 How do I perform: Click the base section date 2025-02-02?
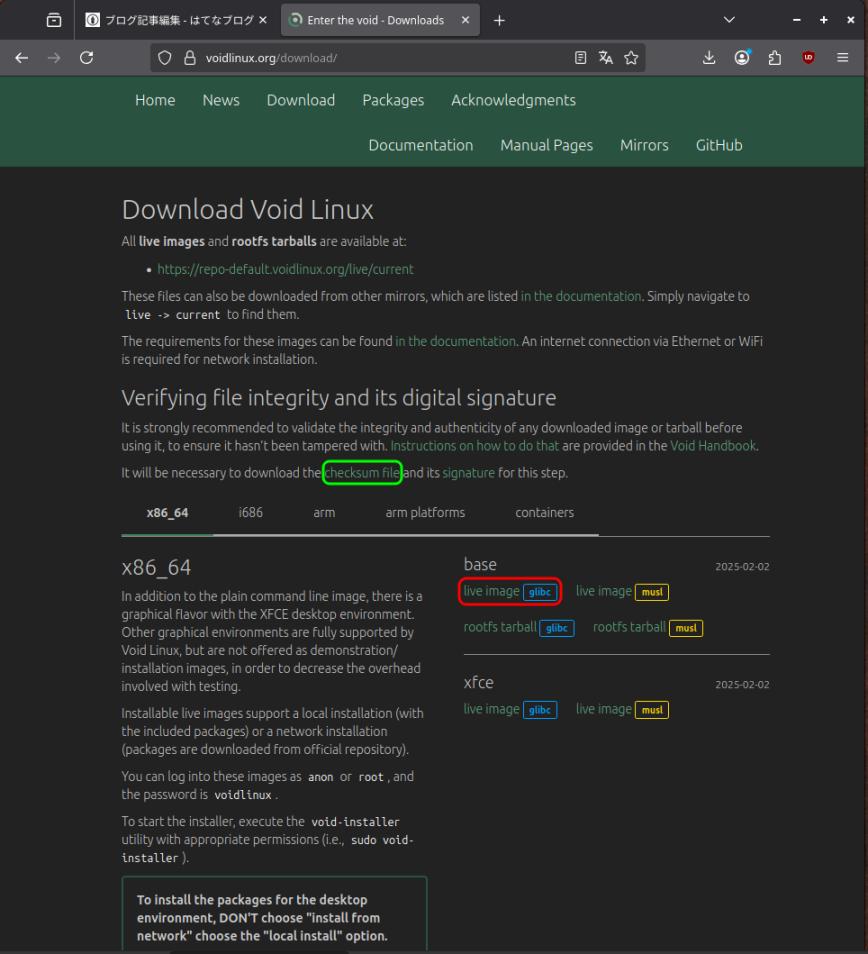(x=742, y=566)
